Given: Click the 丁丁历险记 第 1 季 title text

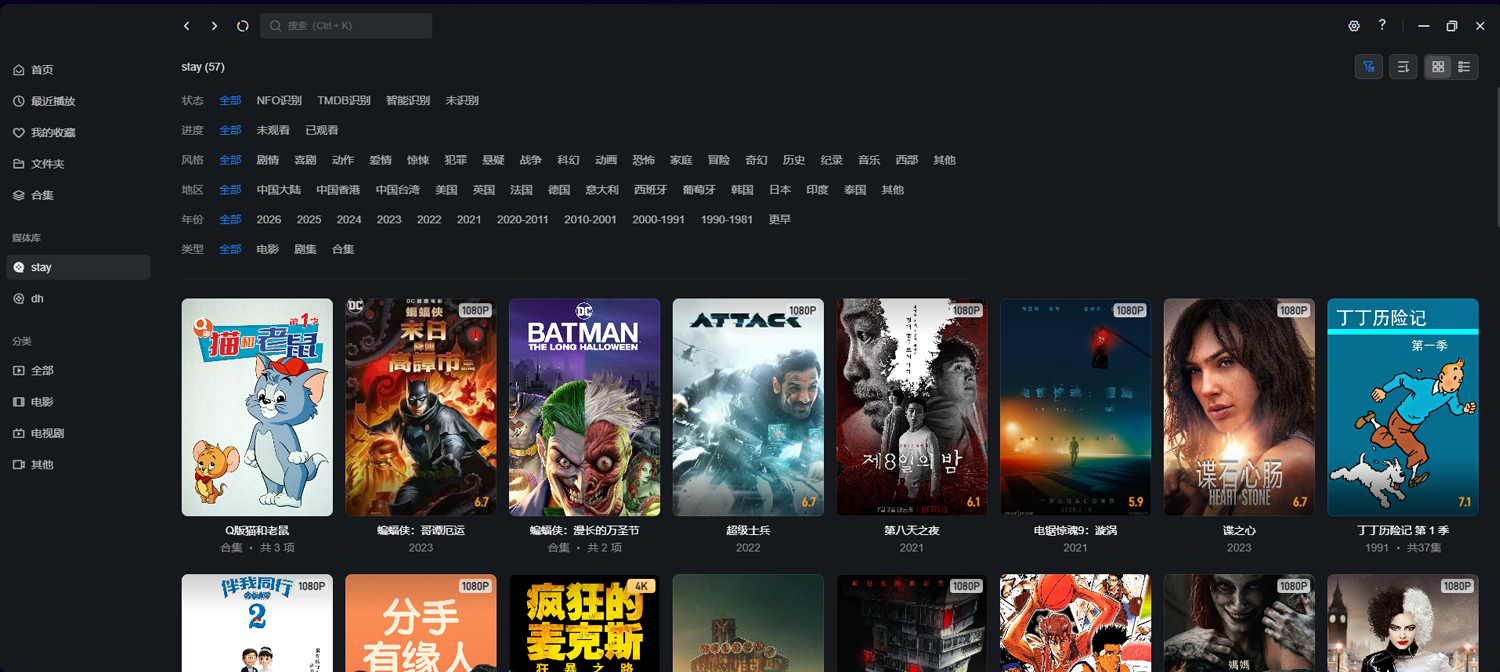Looking at the screenshot, I should (x=1403, y=530).
